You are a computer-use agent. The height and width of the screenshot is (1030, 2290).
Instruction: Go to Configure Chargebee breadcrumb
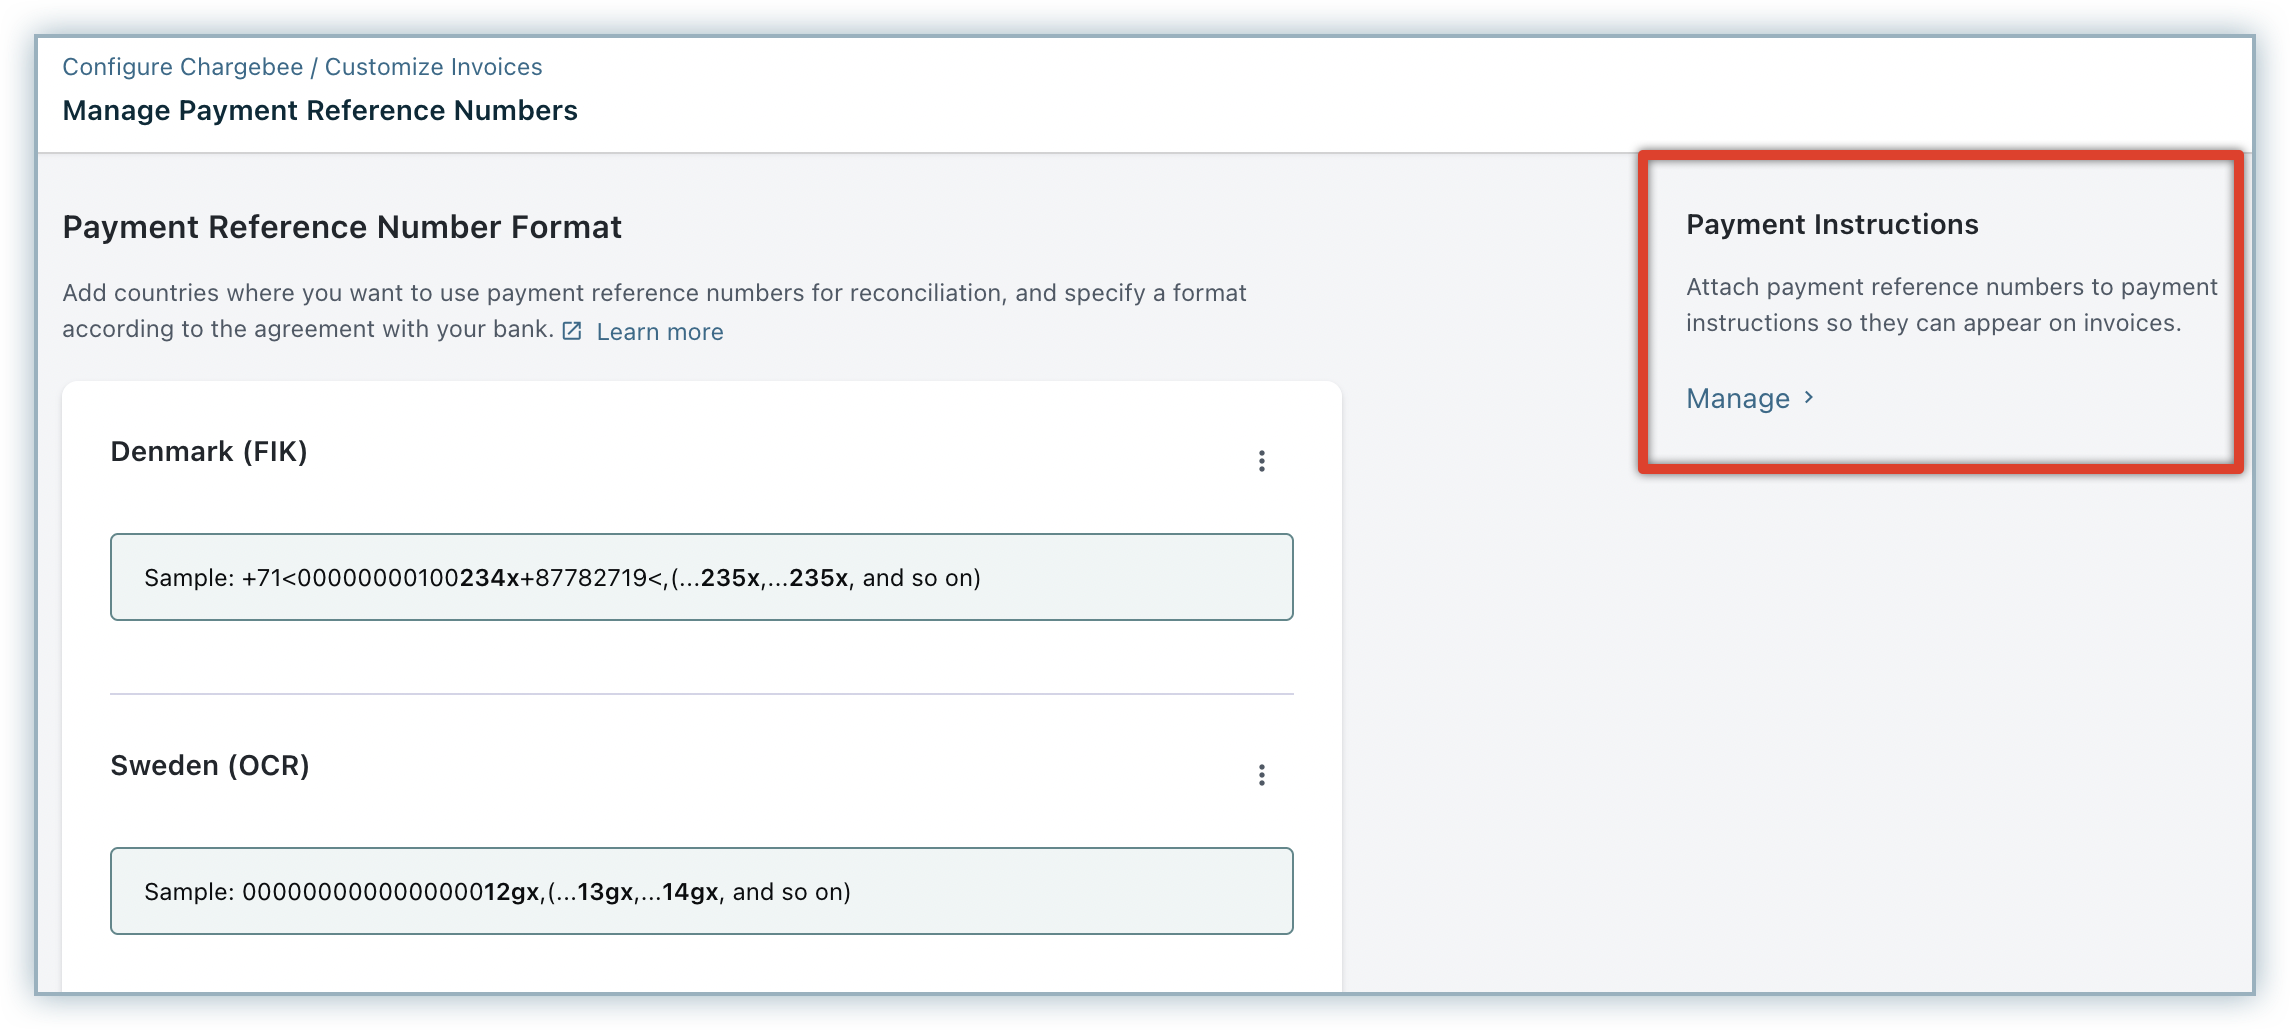coord(182,67)
